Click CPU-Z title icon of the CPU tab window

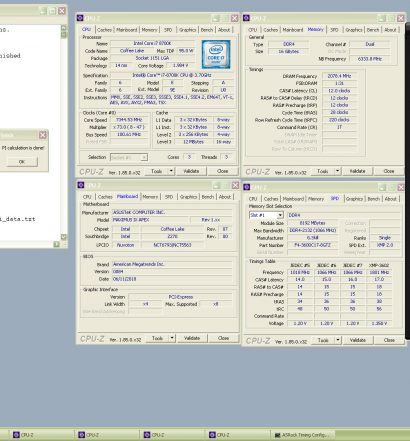(x=80, y=18)
